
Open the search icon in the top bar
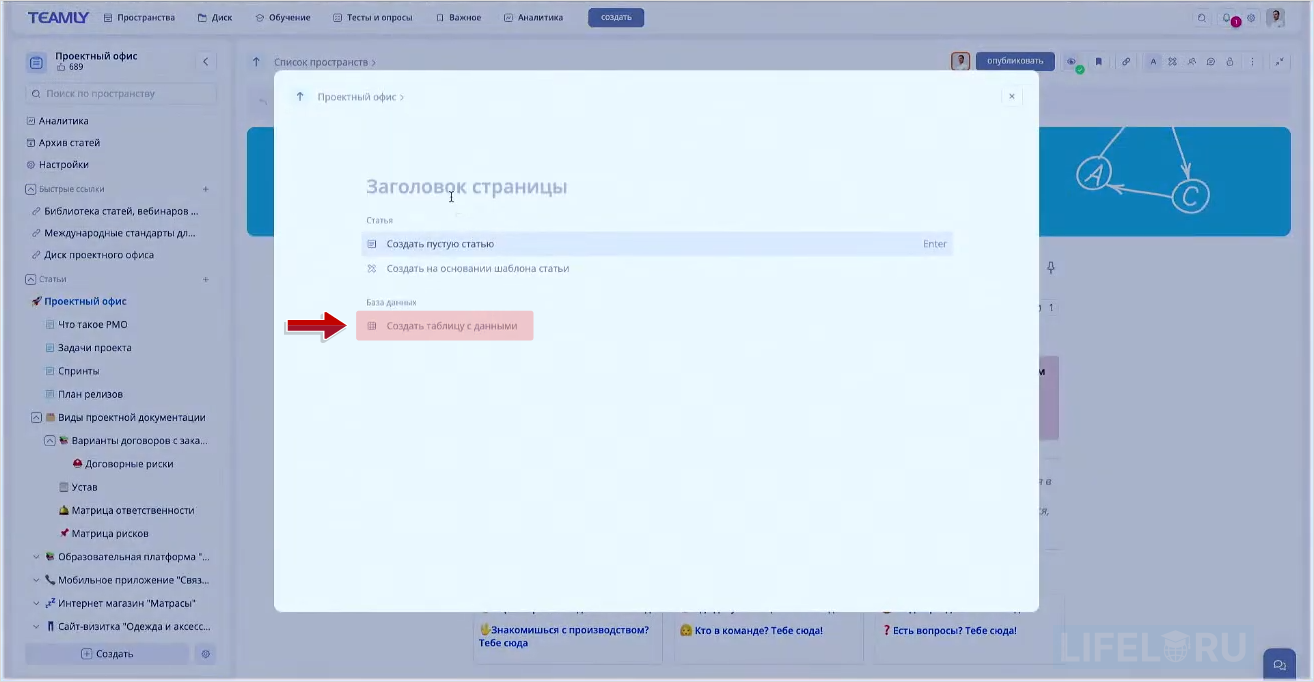[x=1202, y=17]
